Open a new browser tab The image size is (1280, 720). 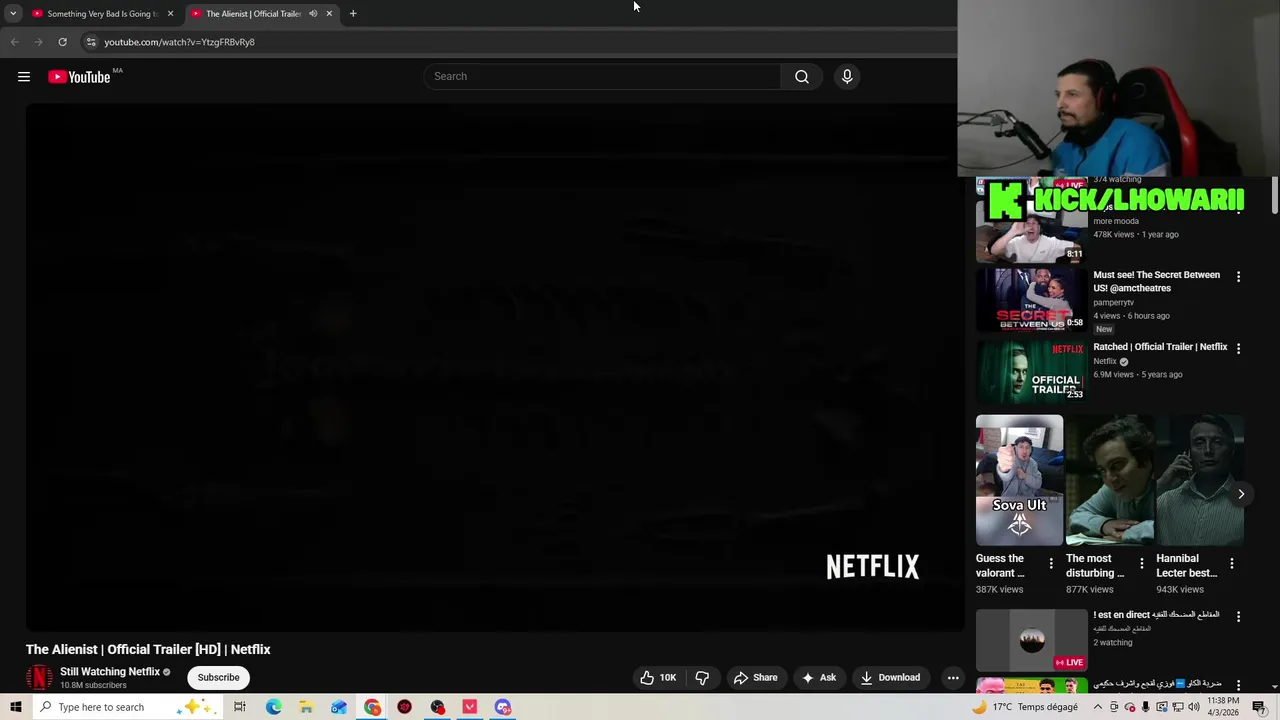[353, 14]
